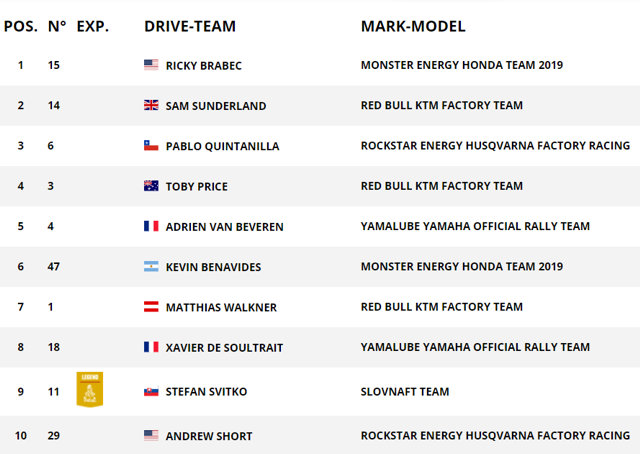Click the Austria flag next to Matthias Walkner
The width and height of the screenshot is (640, 454).
click(x=151, y=307)
